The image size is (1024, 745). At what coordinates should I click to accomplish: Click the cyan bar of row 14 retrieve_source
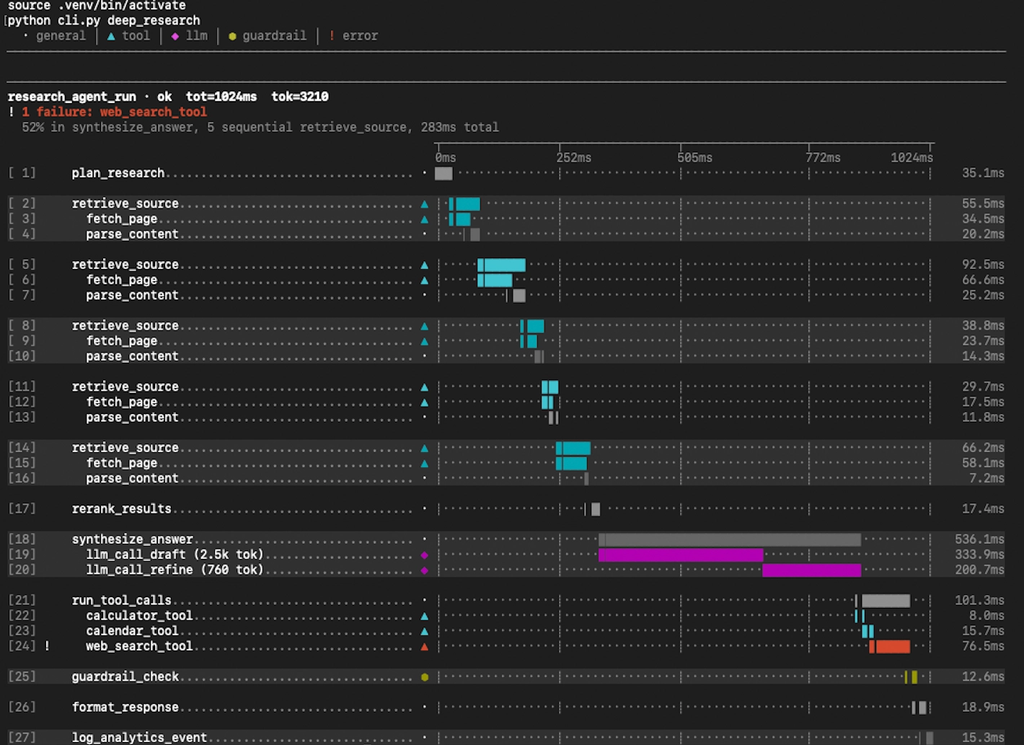click(x=573, y=448)
